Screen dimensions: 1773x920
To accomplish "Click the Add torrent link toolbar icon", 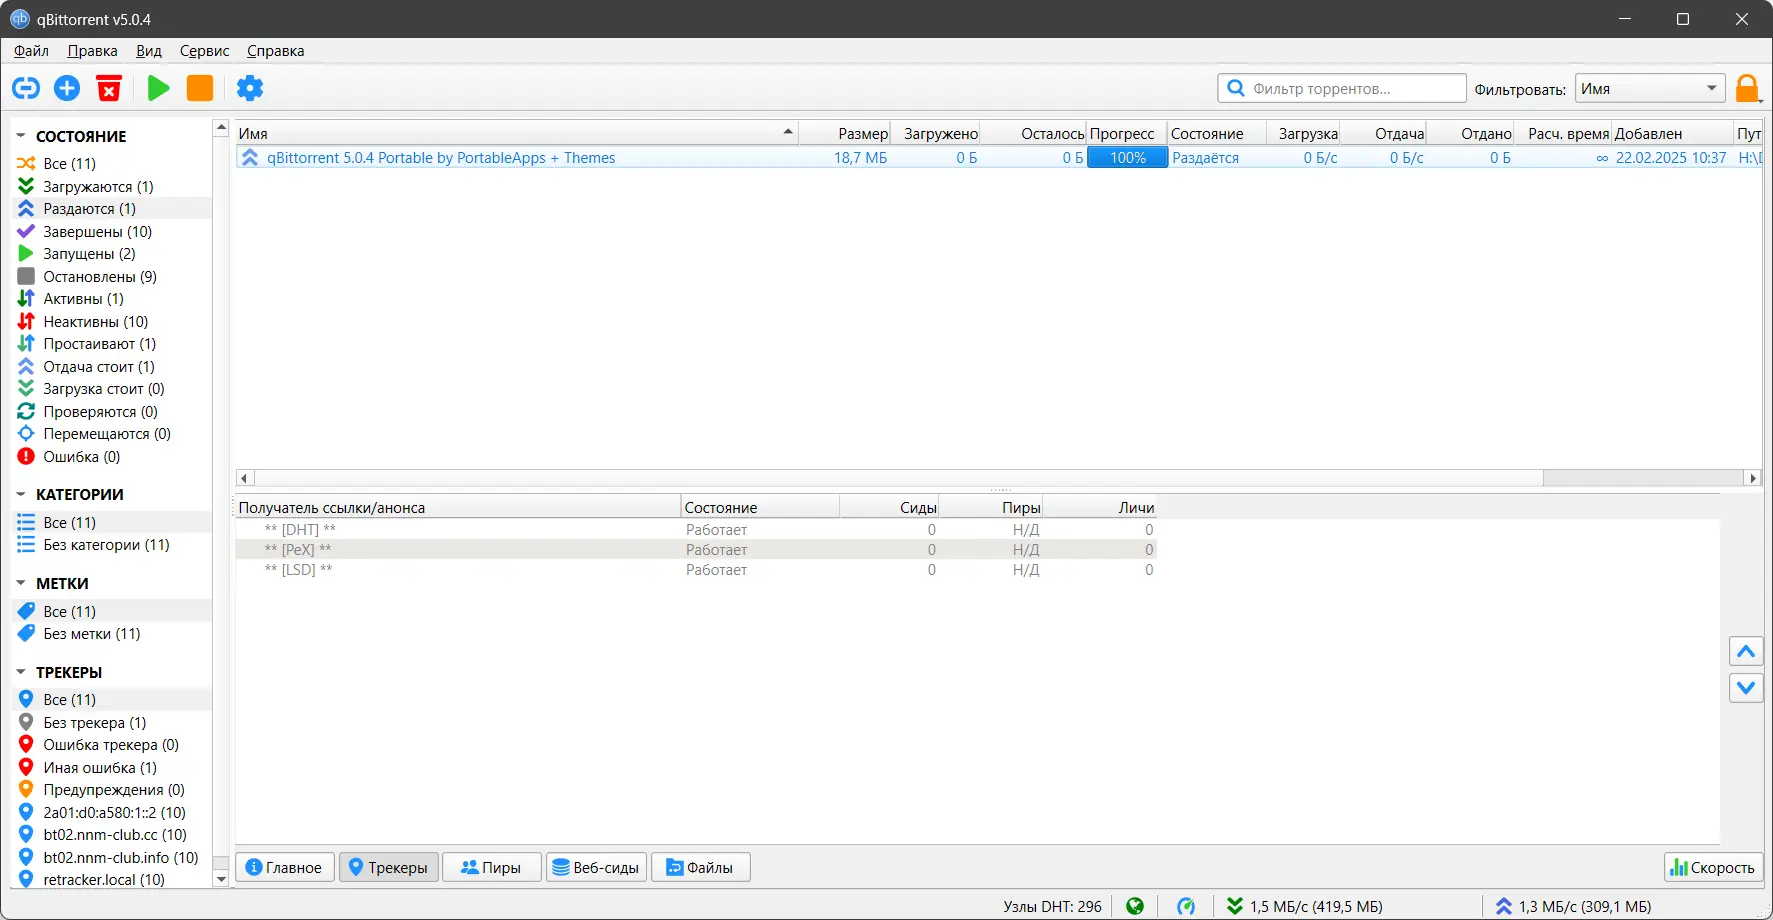I will pyautogui.click(x=26, y=88).
